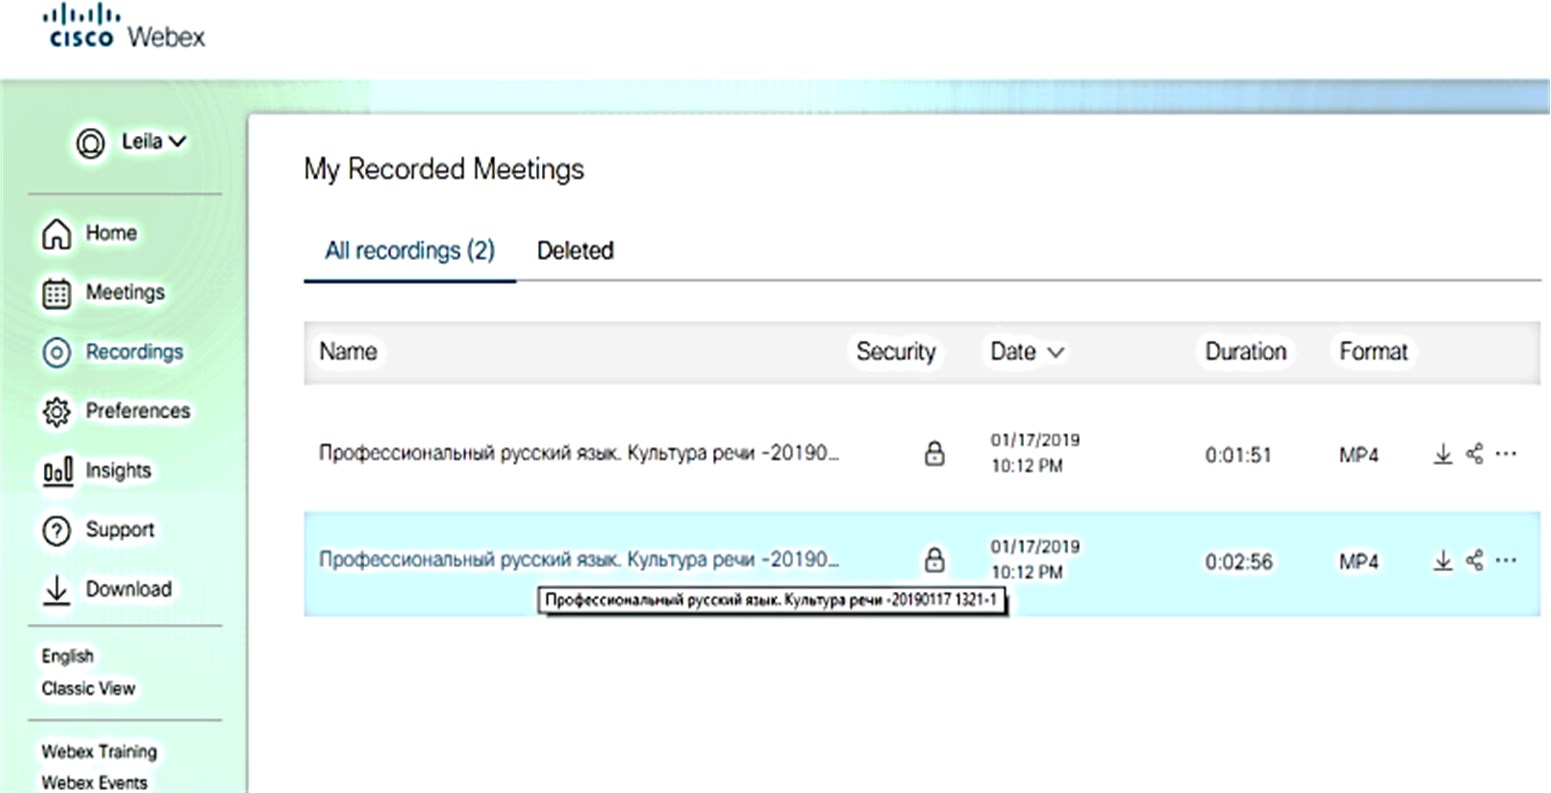Share the 0:01:51 recording
This screenshot has height=793, width=1551.
[x=1474, y=454]
